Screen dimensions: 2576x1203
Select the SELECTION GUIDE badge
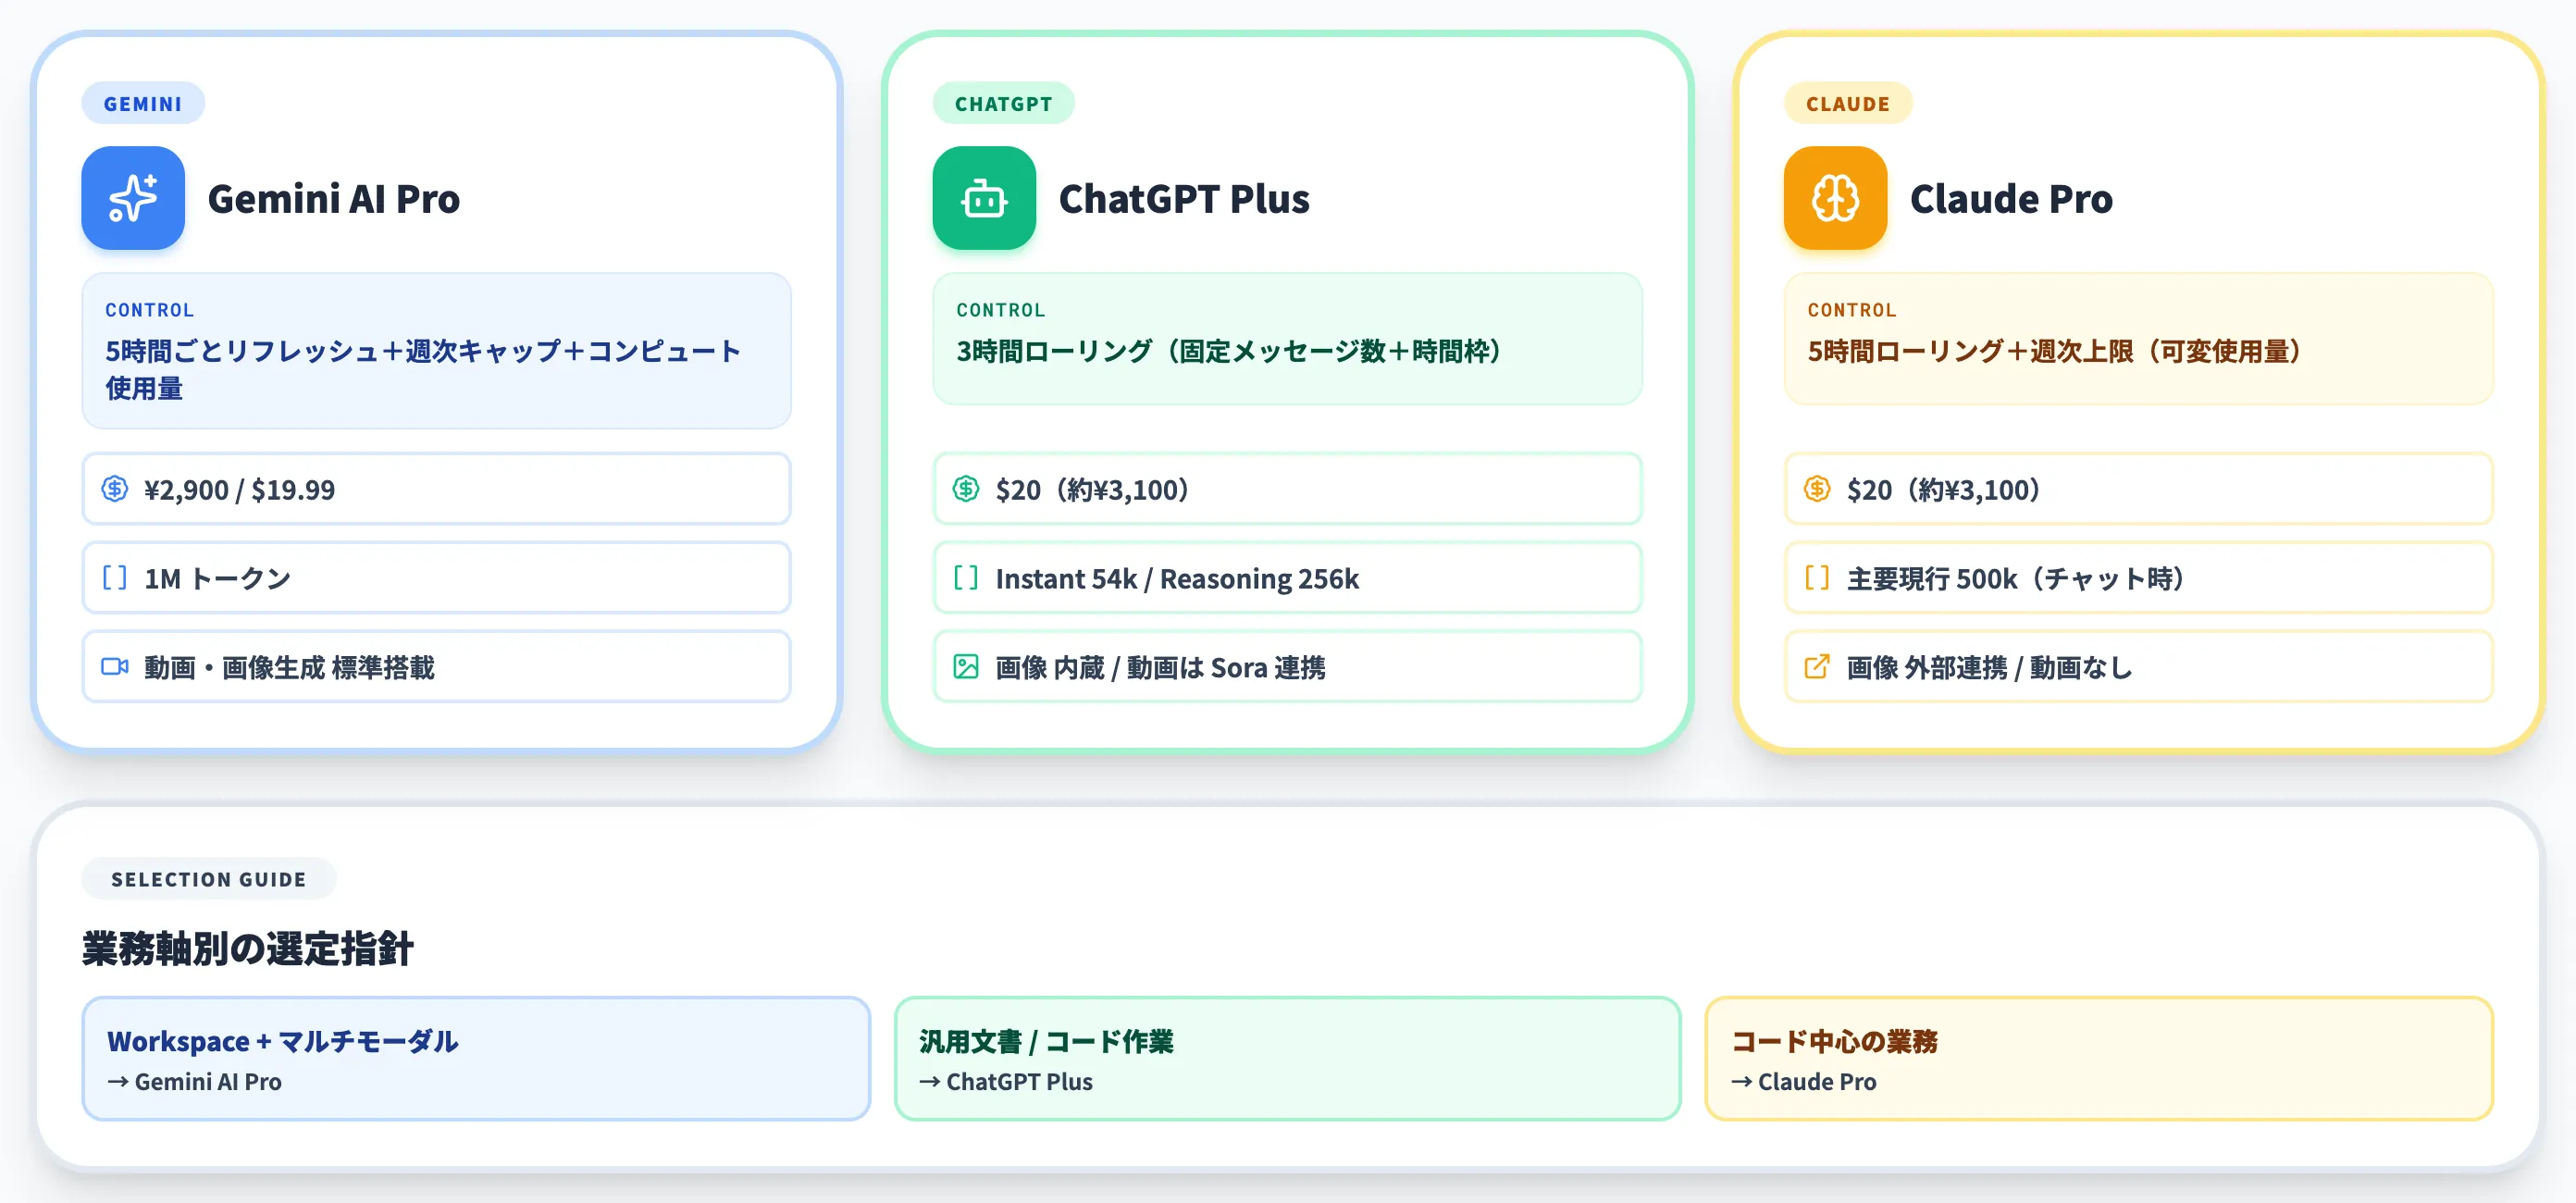click(x=209, y=879)
